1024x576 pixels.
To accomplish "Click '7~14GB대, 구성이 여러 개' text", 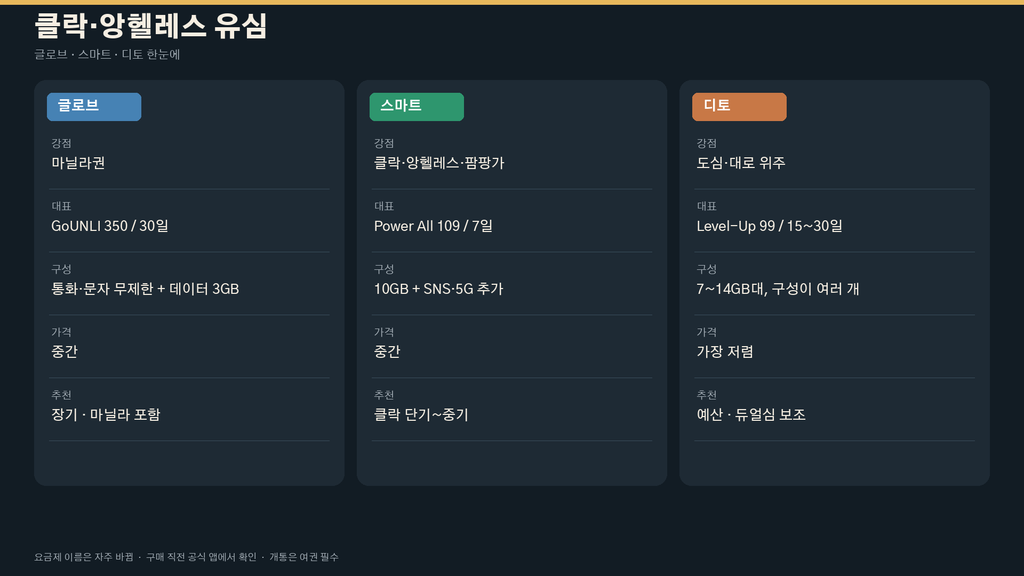I will [778, 289].
